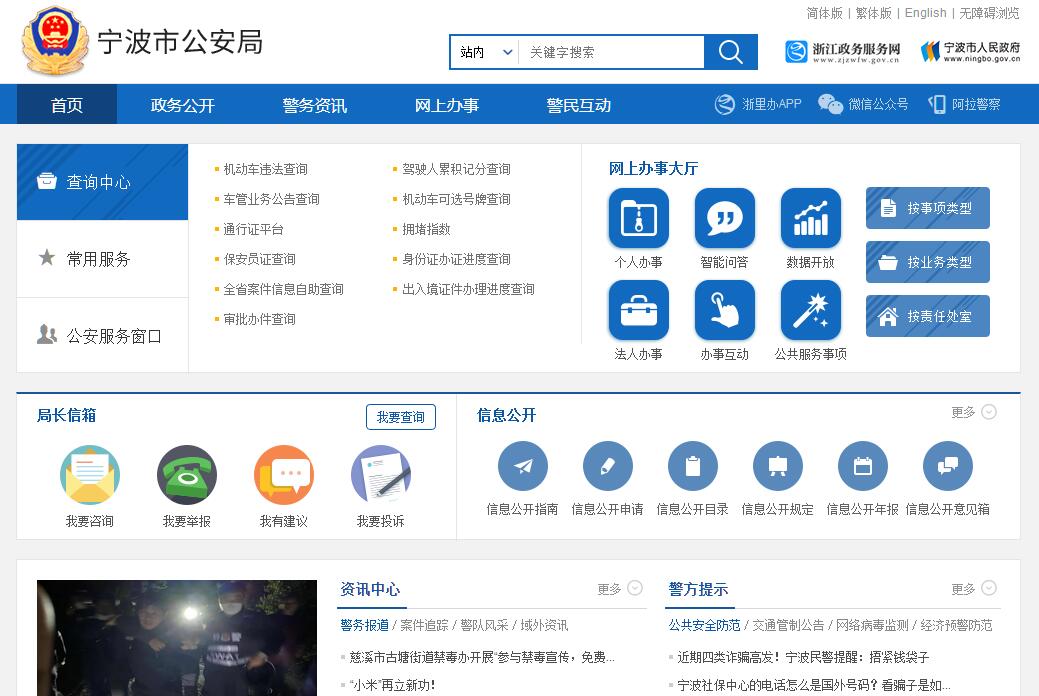Open the 我要咨询 envelope icon
This screenshot has width=1039, height=696.
(90, 475)
